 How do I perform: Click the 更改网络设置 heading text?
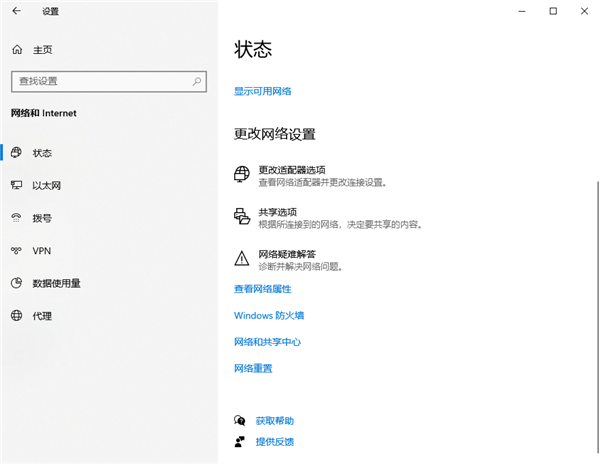(274, 134)
